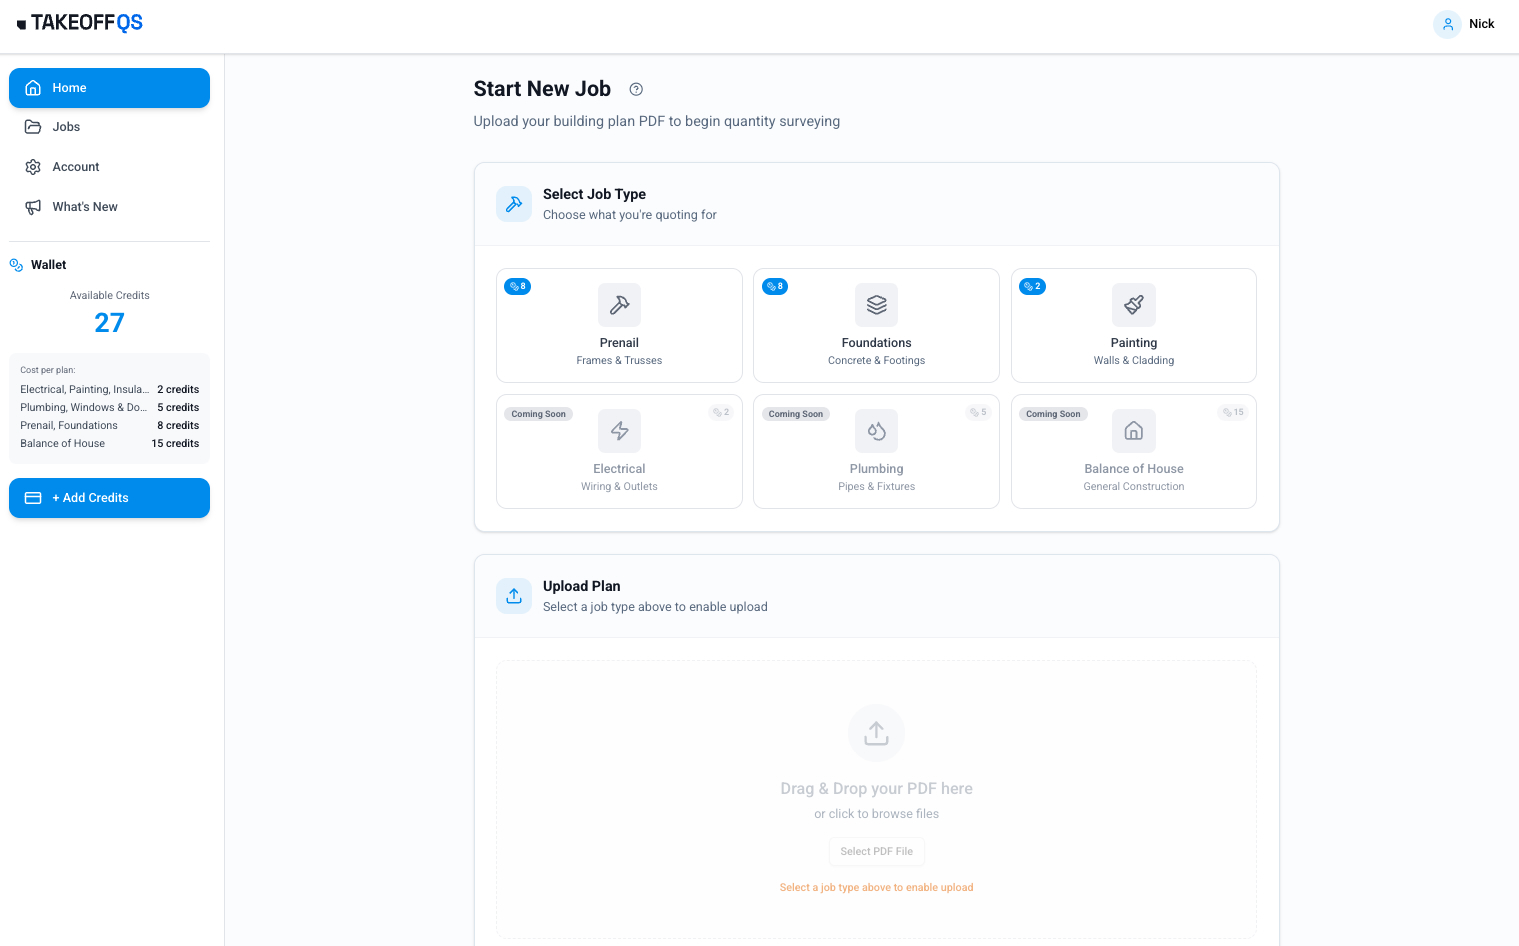Viewport: 1519px width, 946px height.
Task: Click the help icon beside Start New Job
Action: (x=636, y=89)
